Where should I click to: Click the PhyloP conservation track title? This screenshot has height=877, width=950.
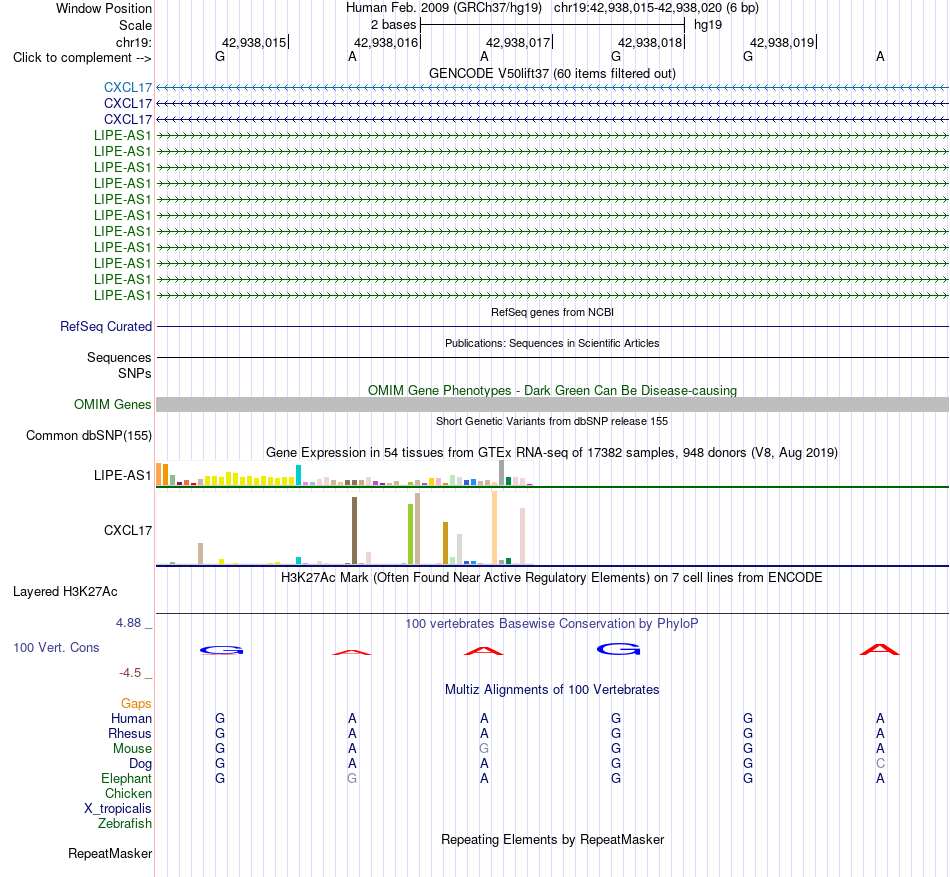tap(552, 623)
